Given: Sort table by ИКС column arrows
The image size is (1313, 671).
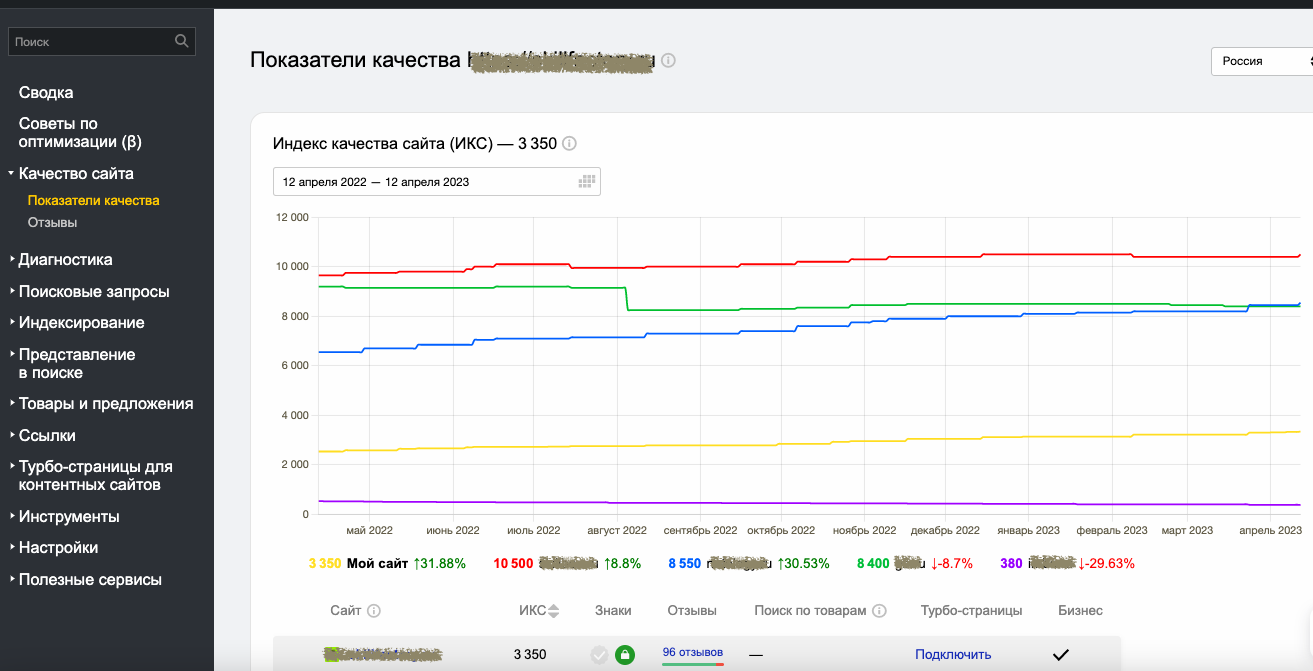Looking at the screenshot, I should (554, 611).
